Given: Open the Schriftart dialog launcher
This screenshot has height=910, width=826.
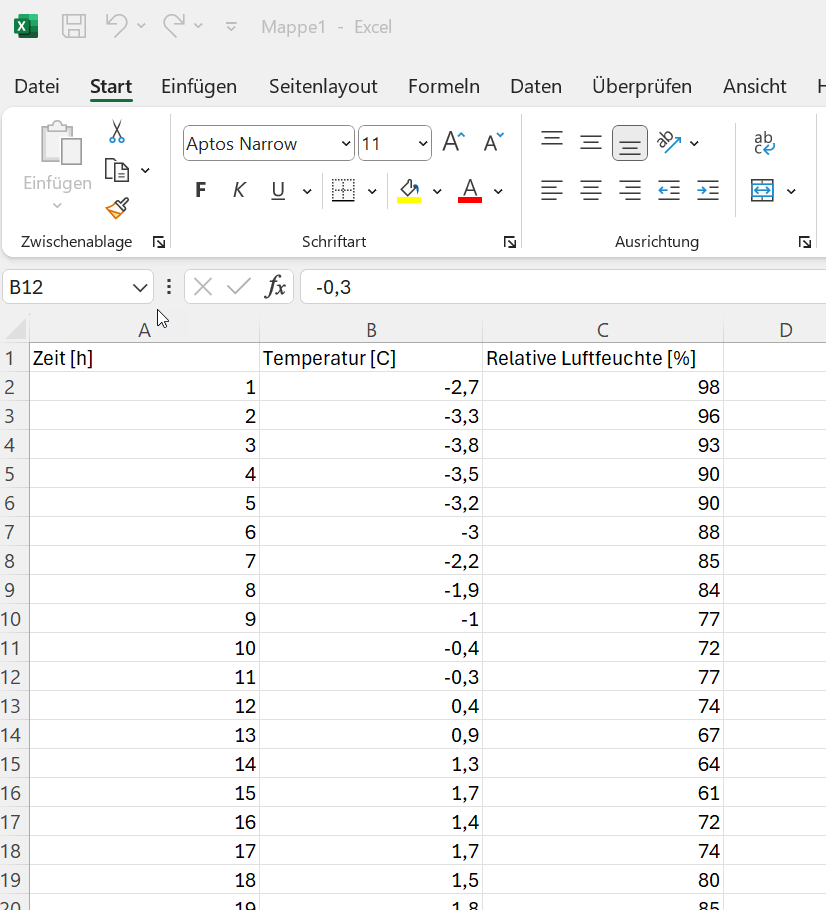Looking at the screenshot, I should (x=510, y=242).
